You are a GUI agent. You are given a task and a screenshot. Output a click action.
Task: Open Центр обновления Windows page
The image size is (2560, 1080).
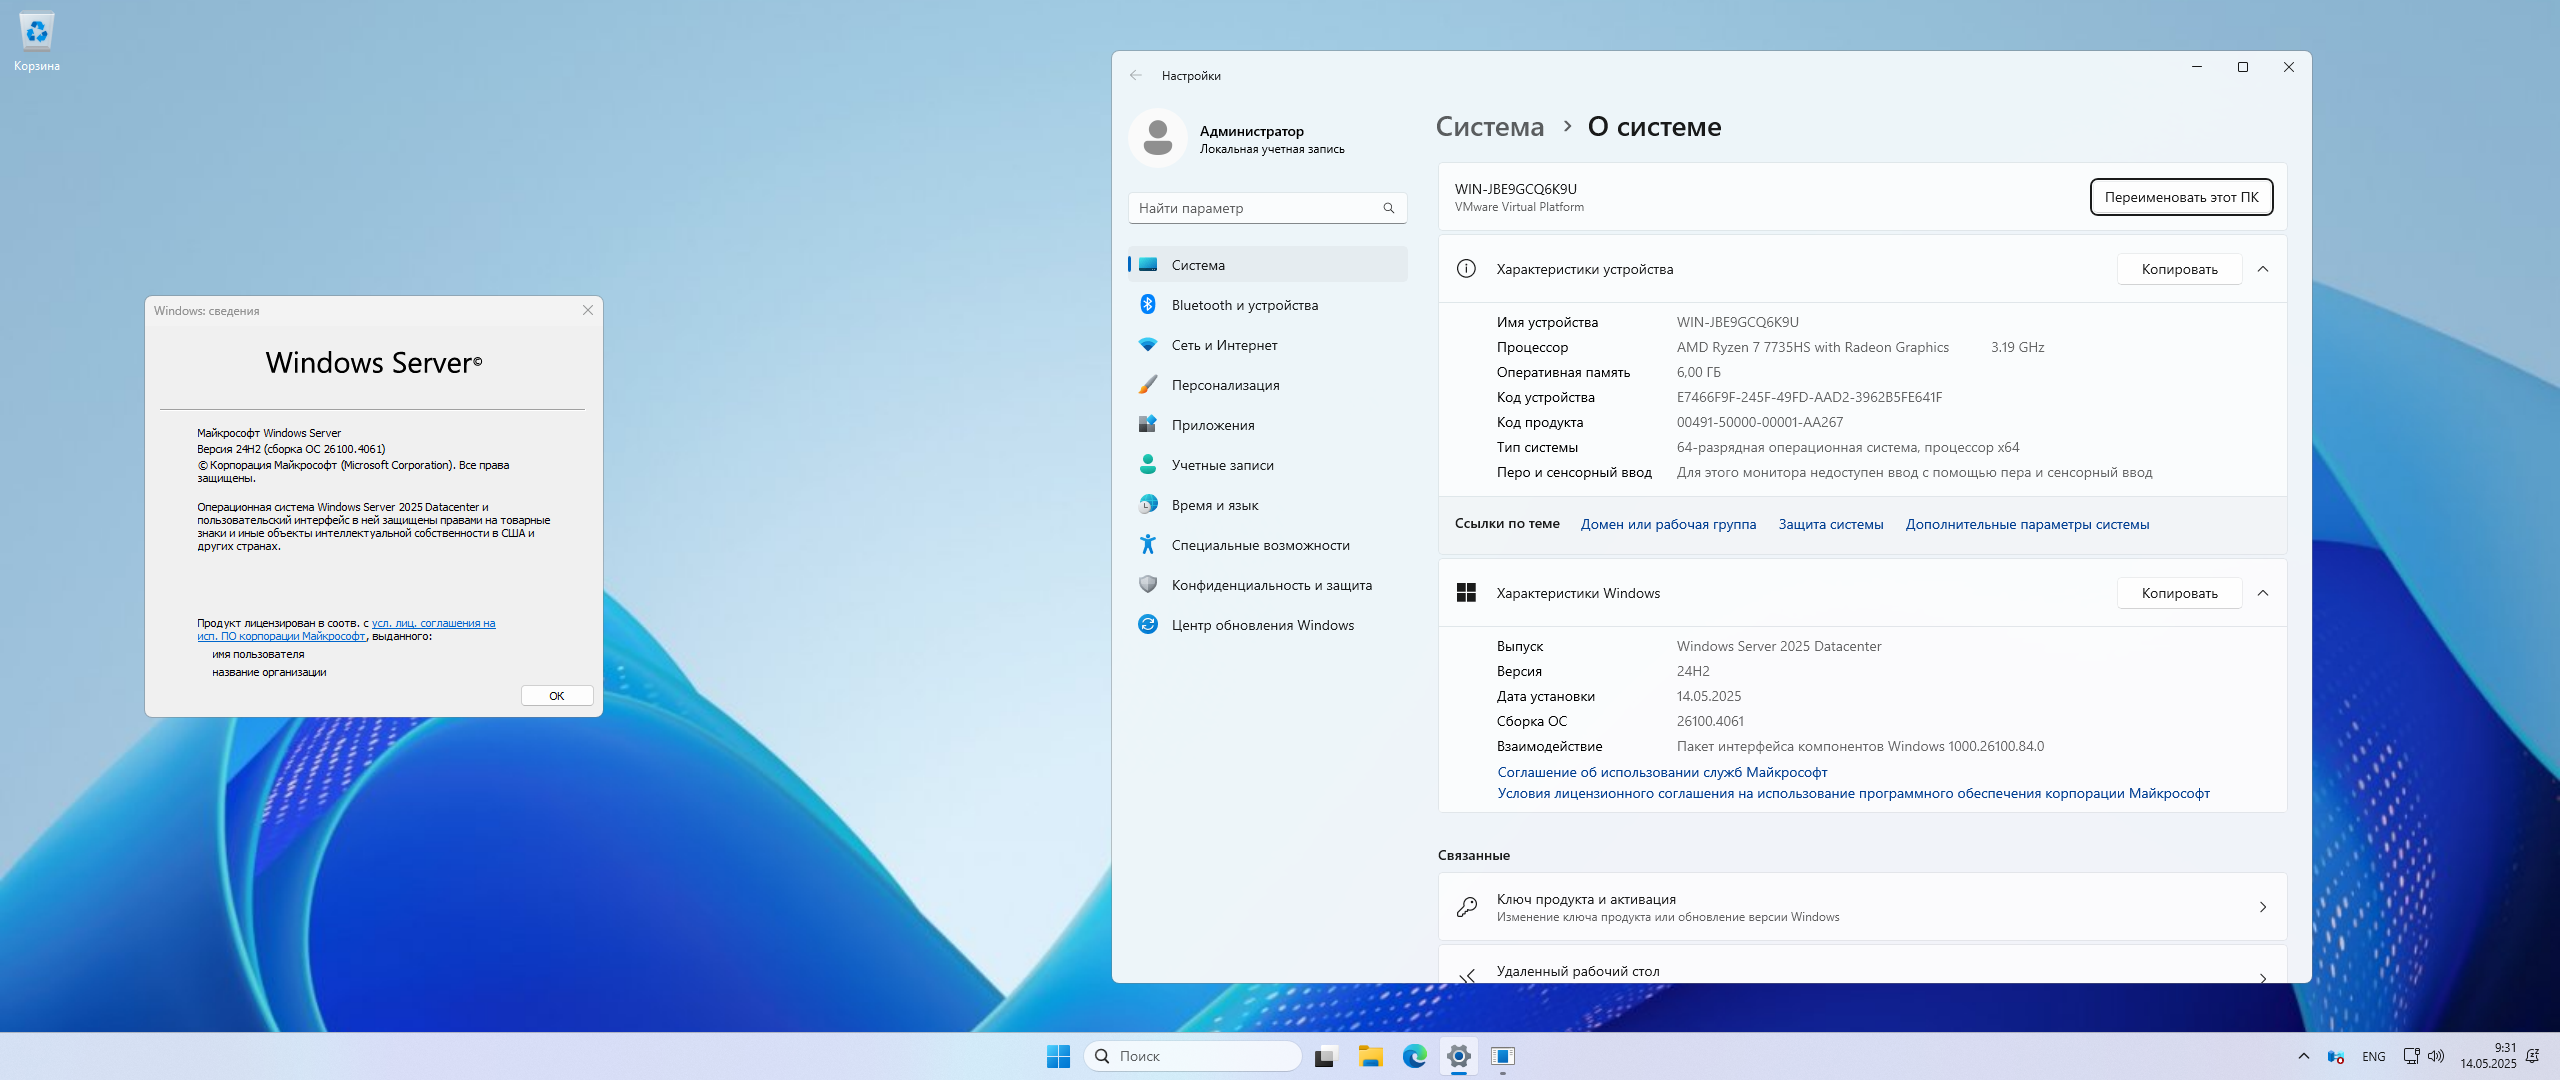1268,625
